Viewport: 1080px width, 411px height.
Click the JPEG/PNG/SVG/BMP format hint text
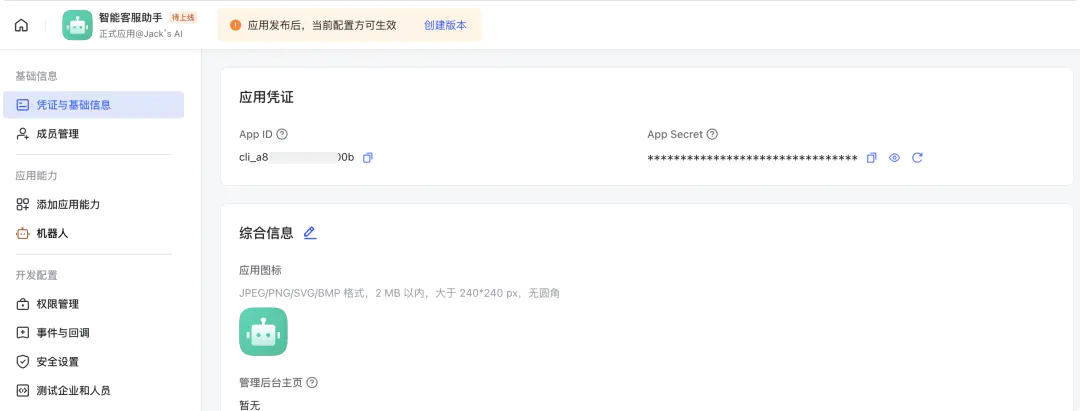(x=399, y=293)
